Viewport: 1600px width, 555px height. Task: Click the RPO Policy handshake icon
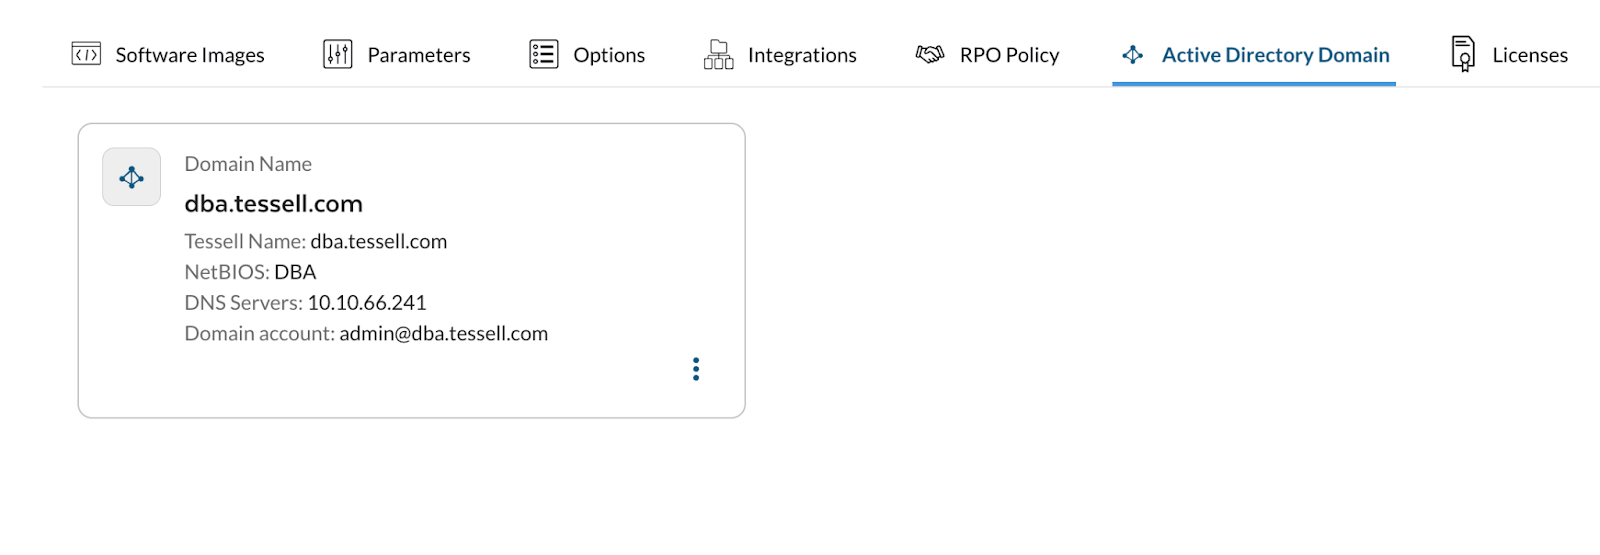[930, 54]
